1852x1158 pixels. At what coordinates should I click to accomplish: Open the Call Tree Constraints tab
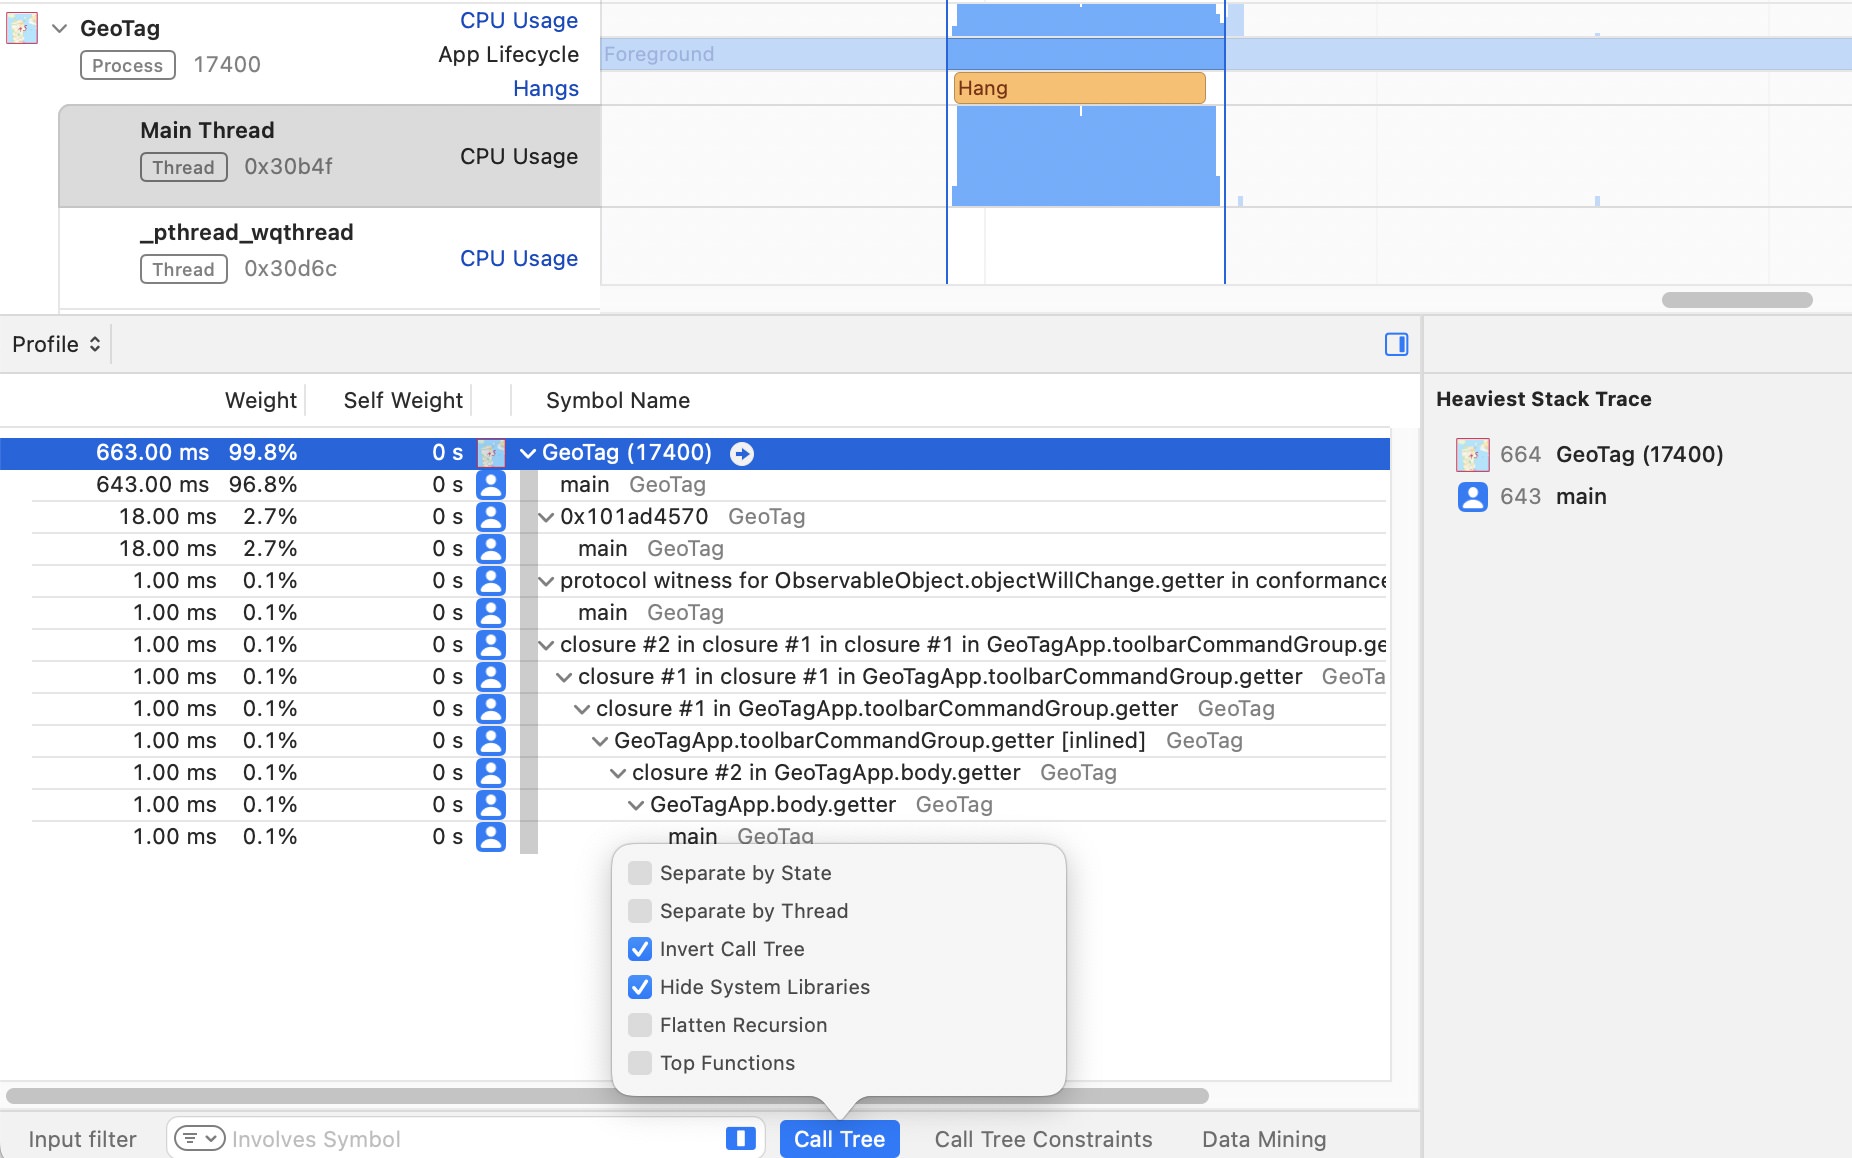click(1043, 1139)
